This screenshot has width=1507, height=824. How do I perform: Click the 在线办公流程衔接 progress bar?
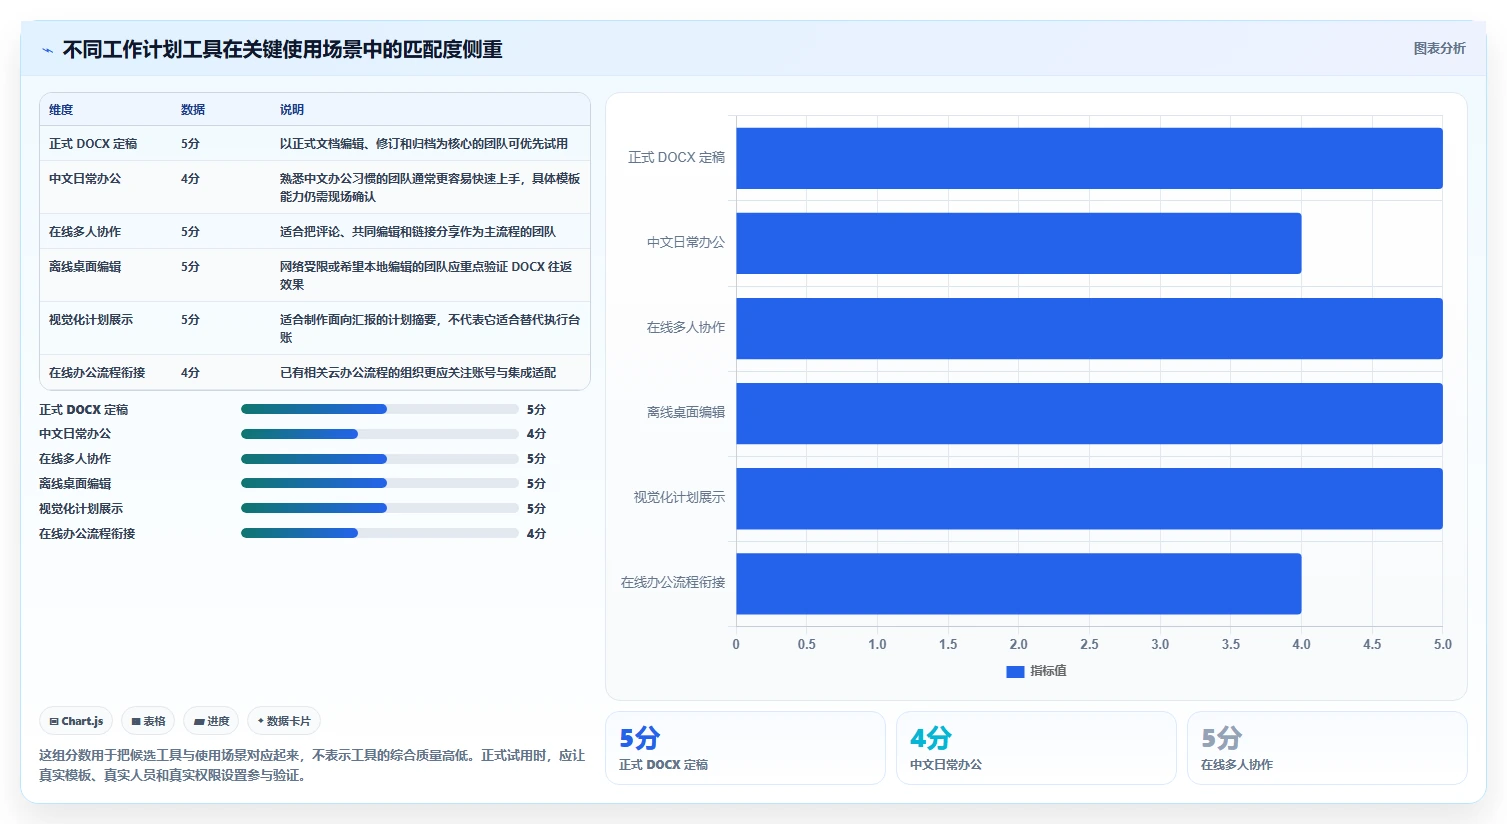click(380, 533)
